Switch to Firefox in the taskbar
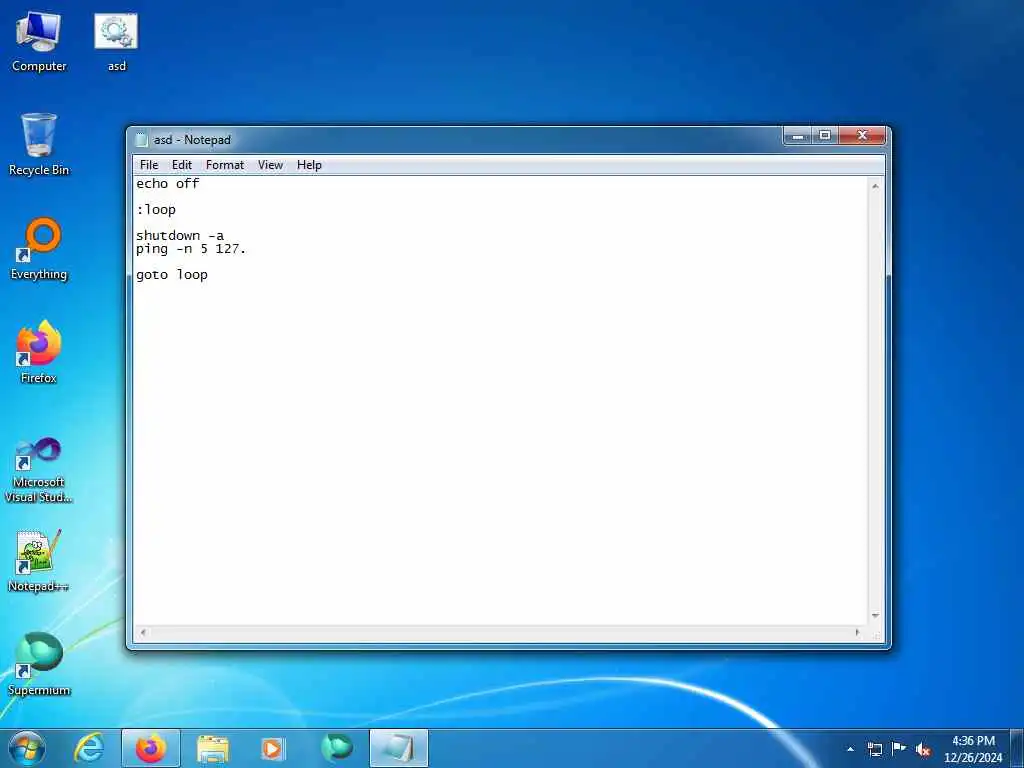 [151, 748]
